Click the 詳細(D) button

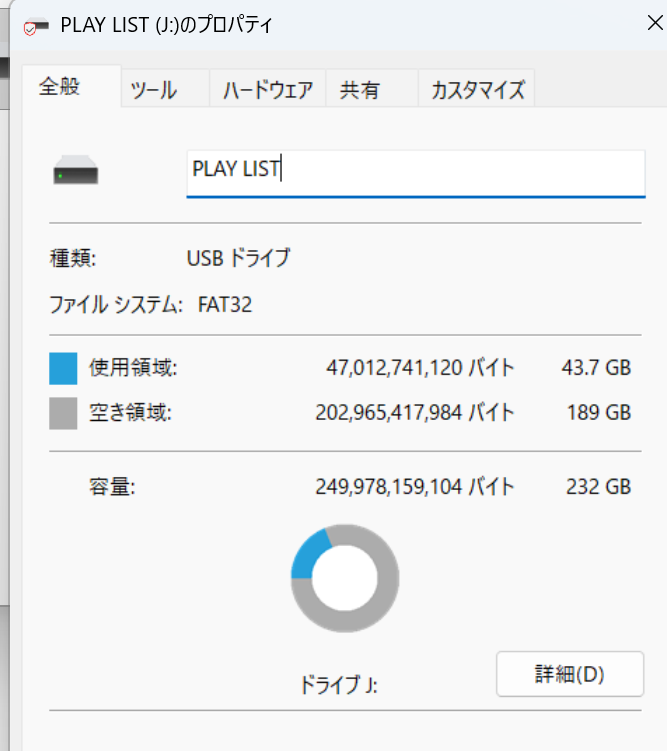(x=569, y=674)
